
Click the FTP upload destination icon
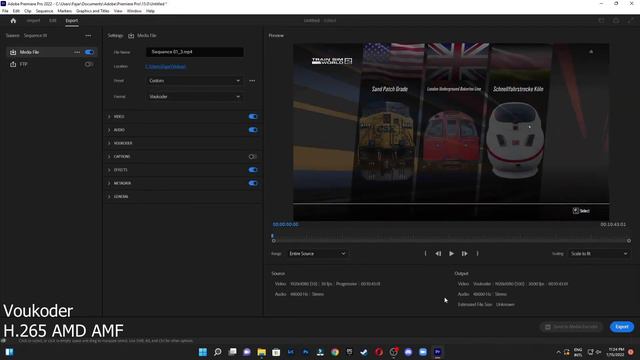tap(13, 64)
